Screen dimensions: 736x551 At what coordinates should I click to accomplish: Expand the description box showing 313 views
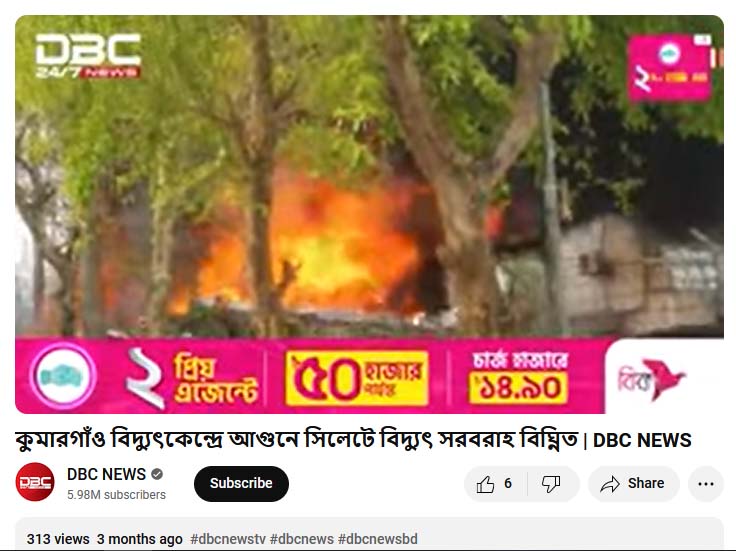[369, 534]
